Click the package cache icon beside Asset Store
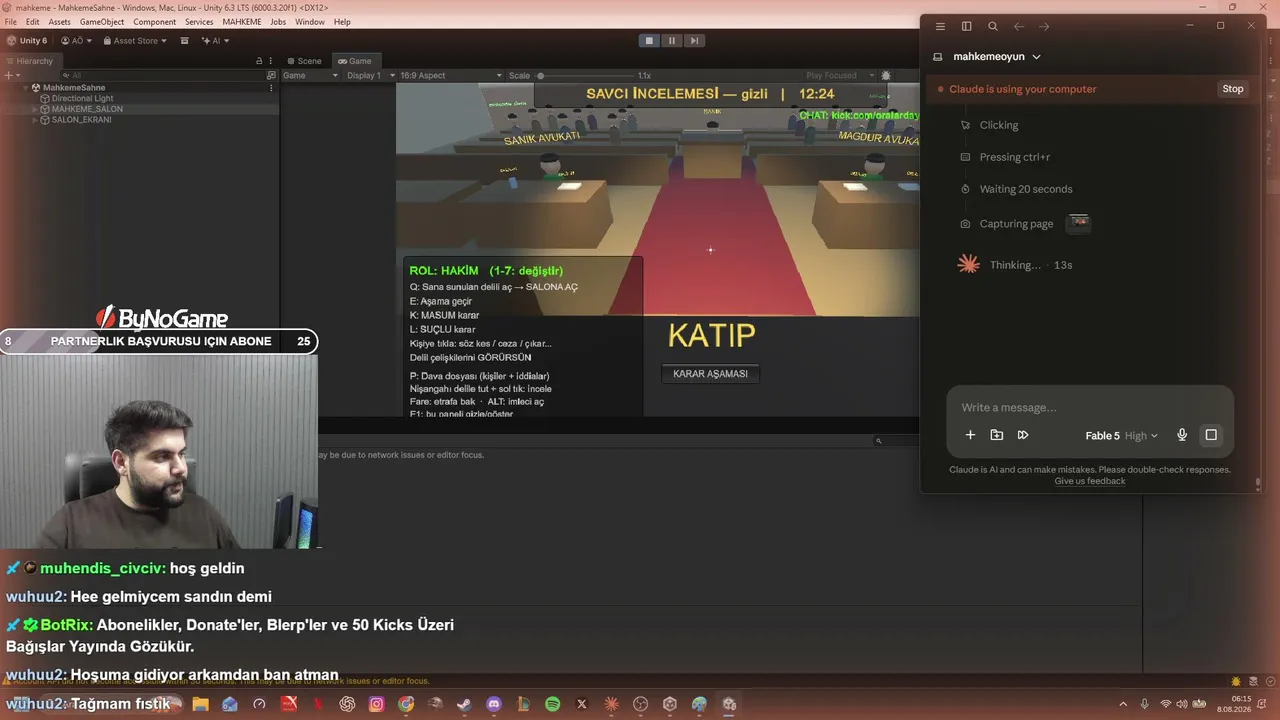Image resolution: width=1280 pixels, height=720 pixels. (186, 41)
